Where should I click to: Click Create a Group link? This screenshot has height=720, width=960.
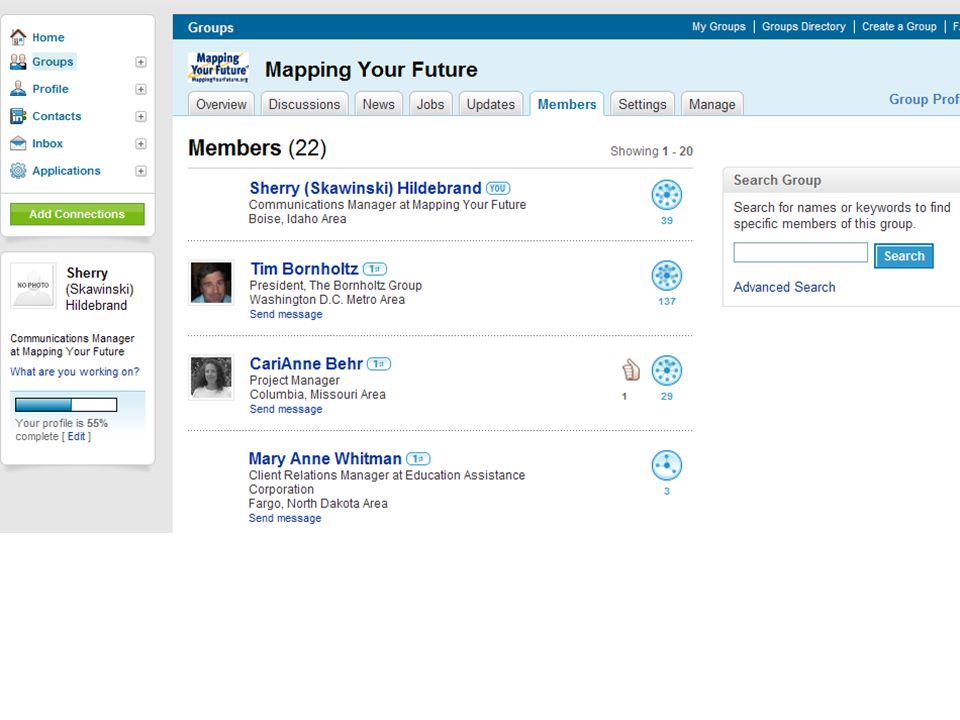(899, 27)
